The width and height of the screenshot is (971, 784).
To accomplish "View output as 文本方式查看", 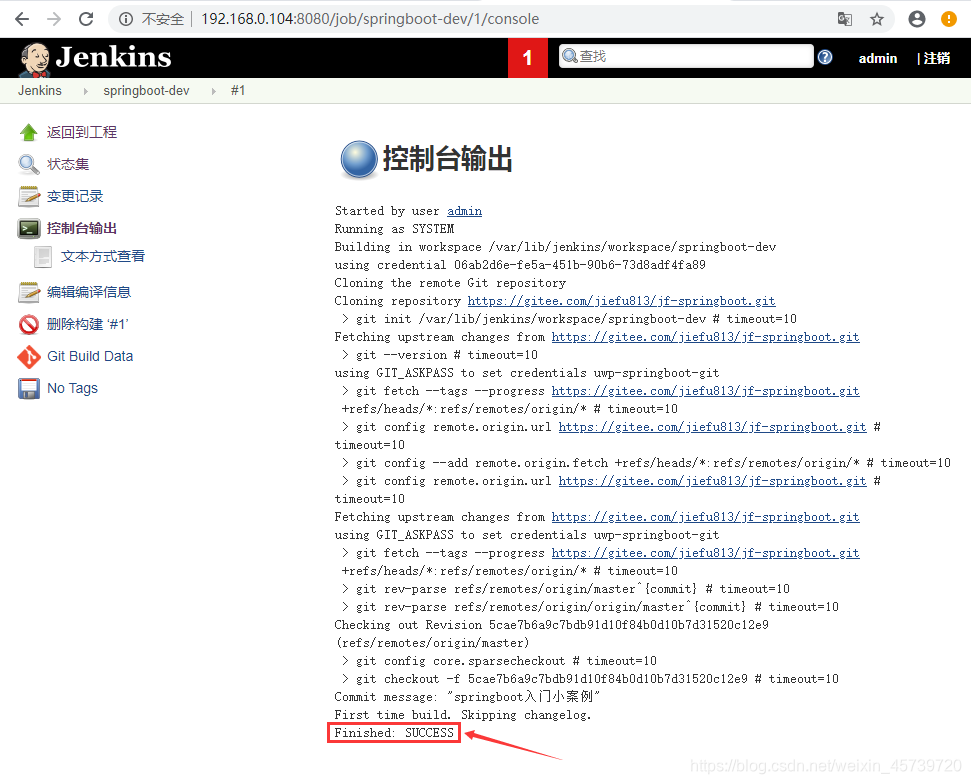I will 103,256.
